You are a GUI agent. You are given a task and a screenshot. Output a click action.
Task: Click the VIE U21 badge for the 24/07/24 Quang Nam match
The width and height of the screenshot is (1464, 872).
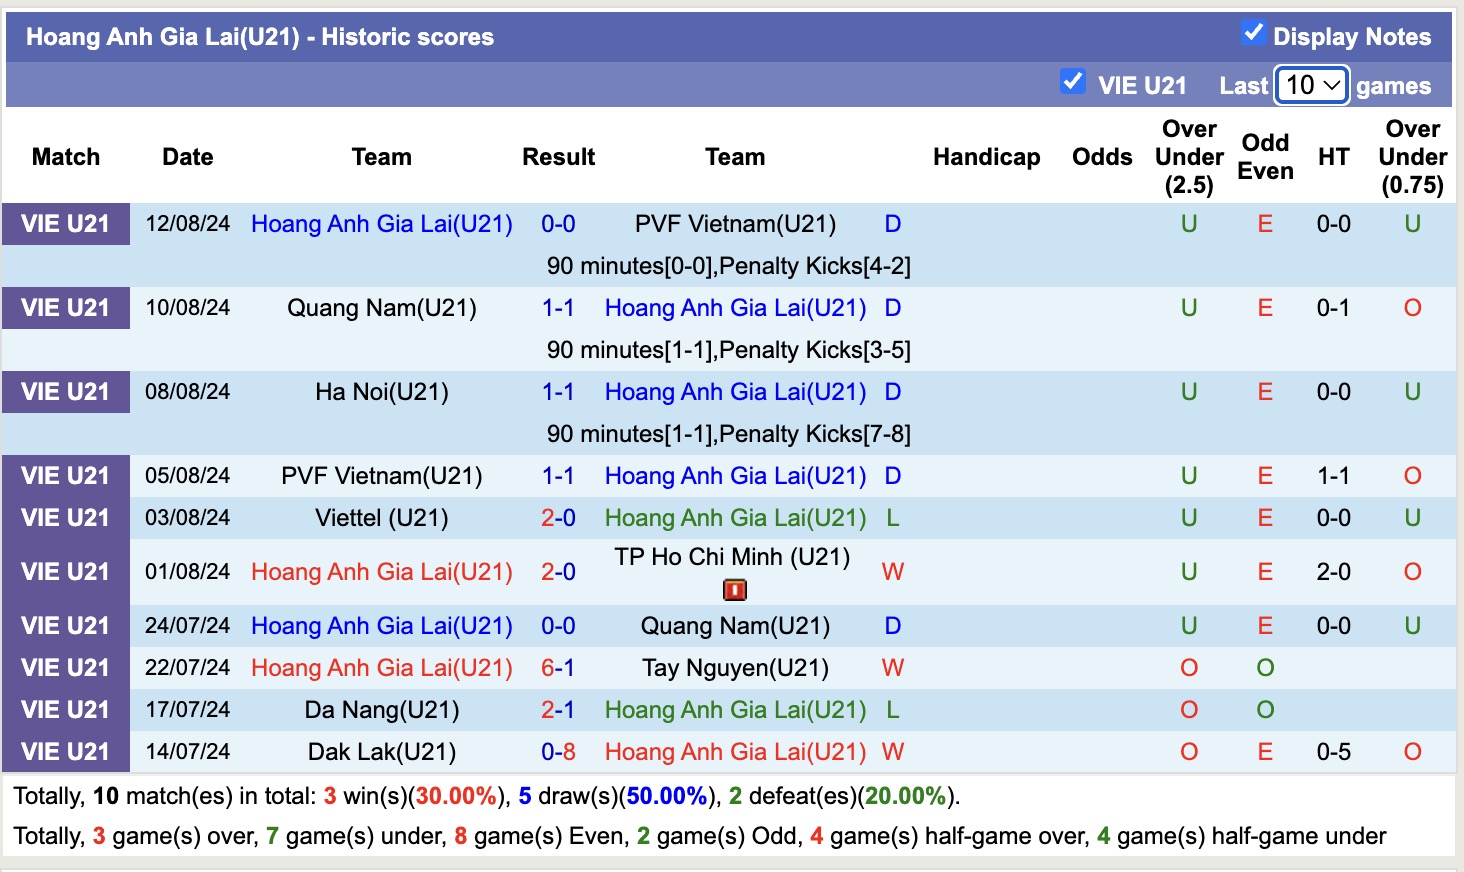66,625
